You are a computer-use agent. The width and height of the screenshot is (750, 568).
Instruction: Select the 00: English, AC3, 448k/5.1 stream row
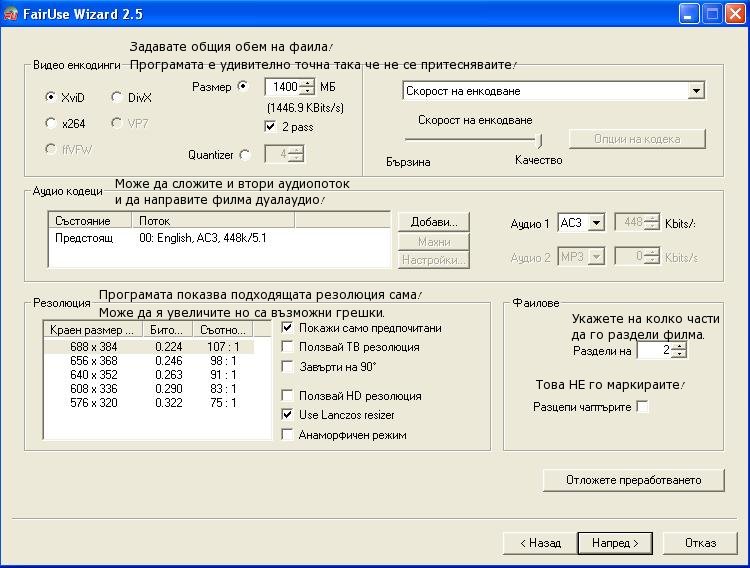point(219,238)
